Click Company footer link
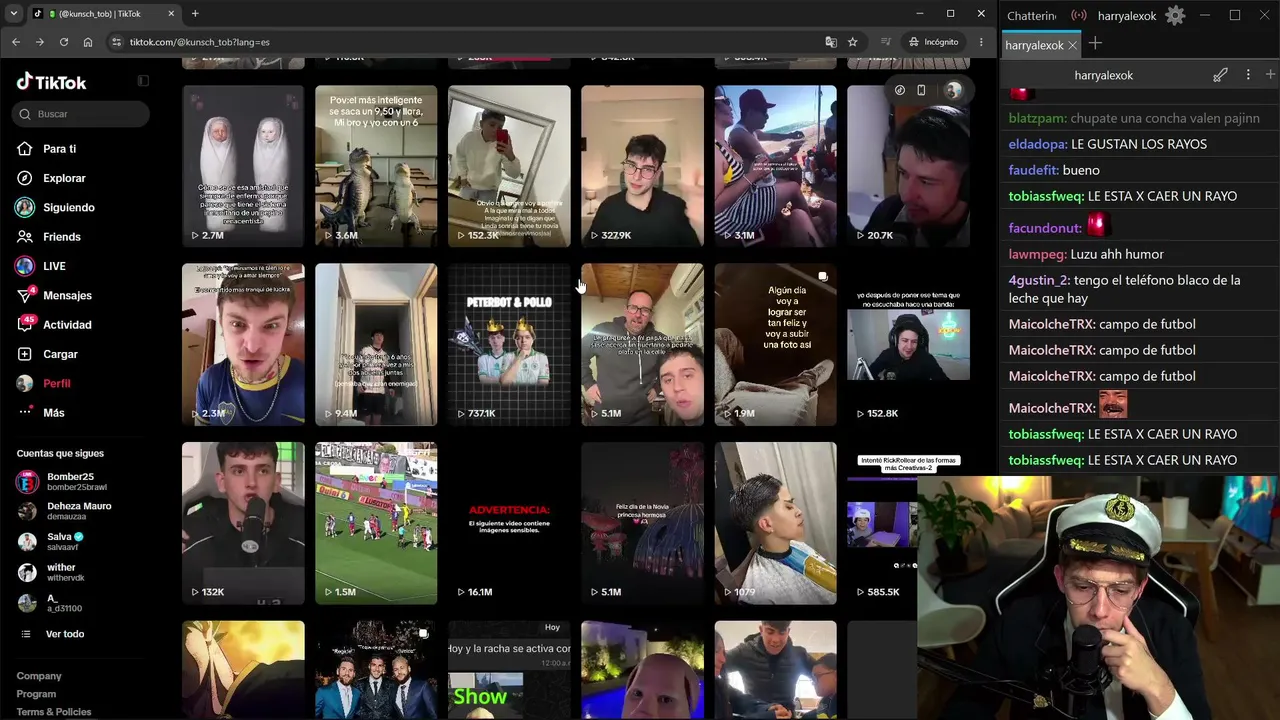 click(x=39, y=676)
